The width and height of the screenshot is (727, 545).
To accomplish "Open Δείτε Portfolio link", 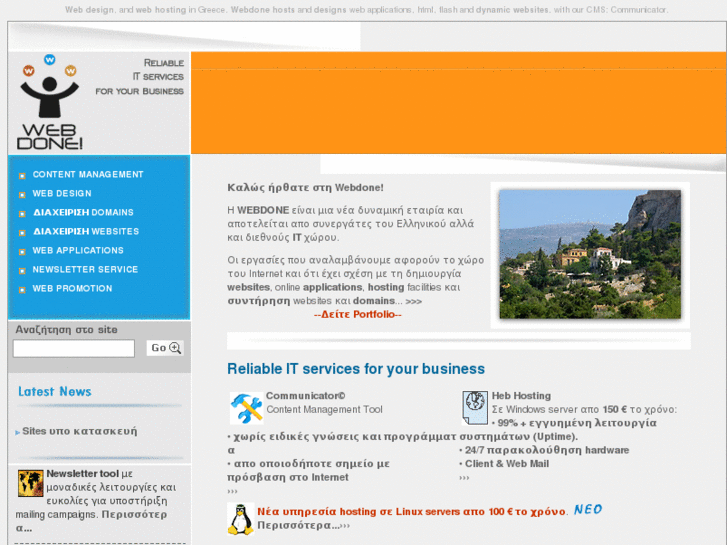I will 357,314.
